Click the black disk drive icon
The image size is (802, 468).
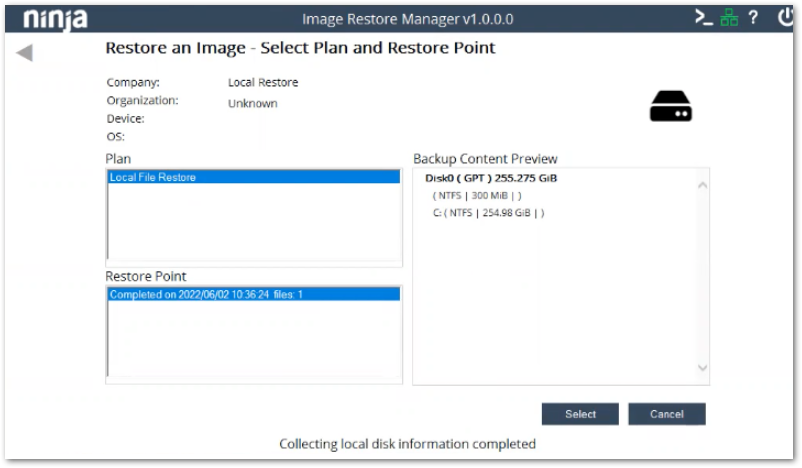pos(670,106)
